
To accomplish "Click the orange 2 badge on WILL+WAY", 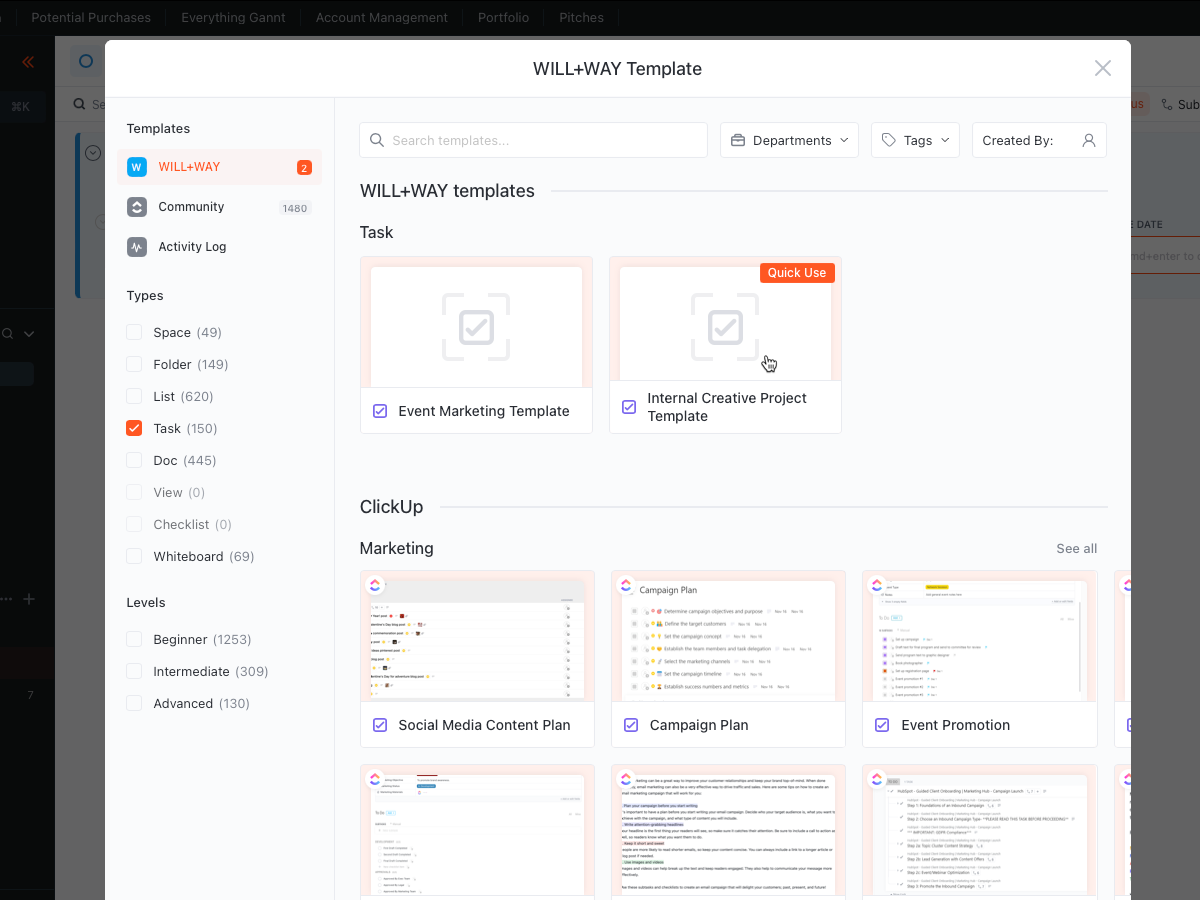I will tap(304, 168).
